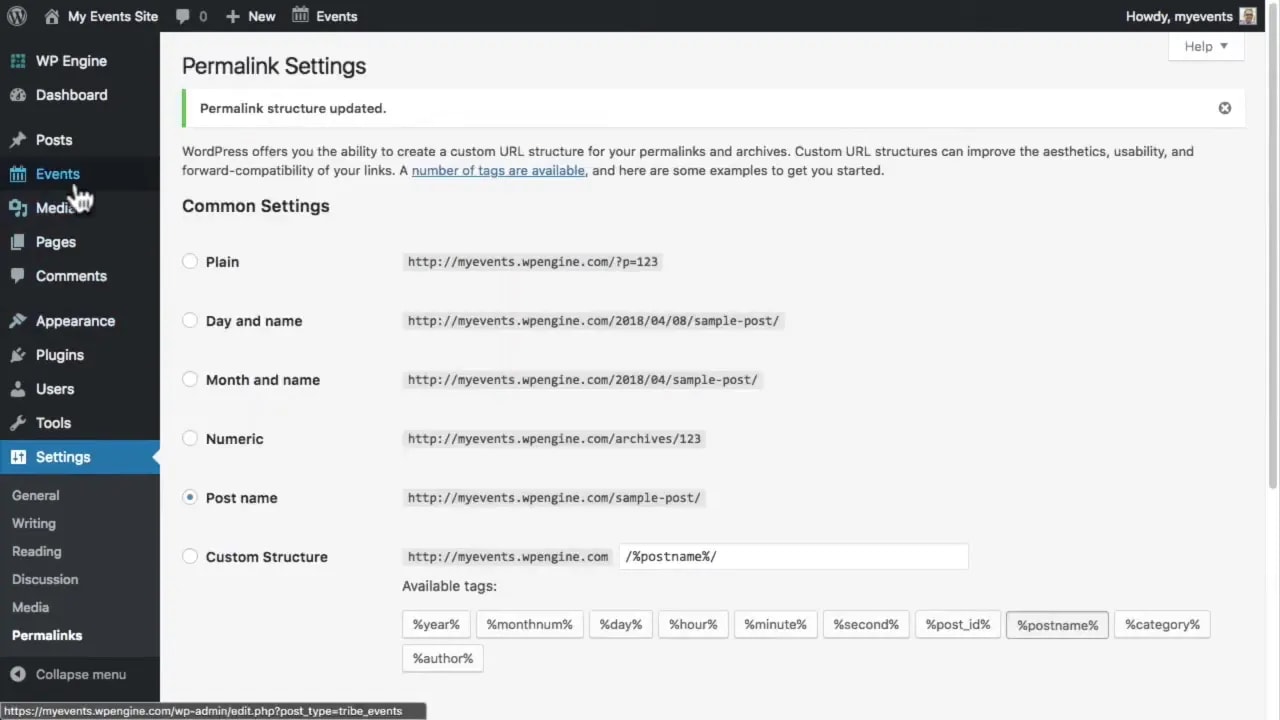The width and height of the screenshot is (1280, 720).
Task: Click the Collapse menu label
Action: pyautogui.click(x=81, y=674)
